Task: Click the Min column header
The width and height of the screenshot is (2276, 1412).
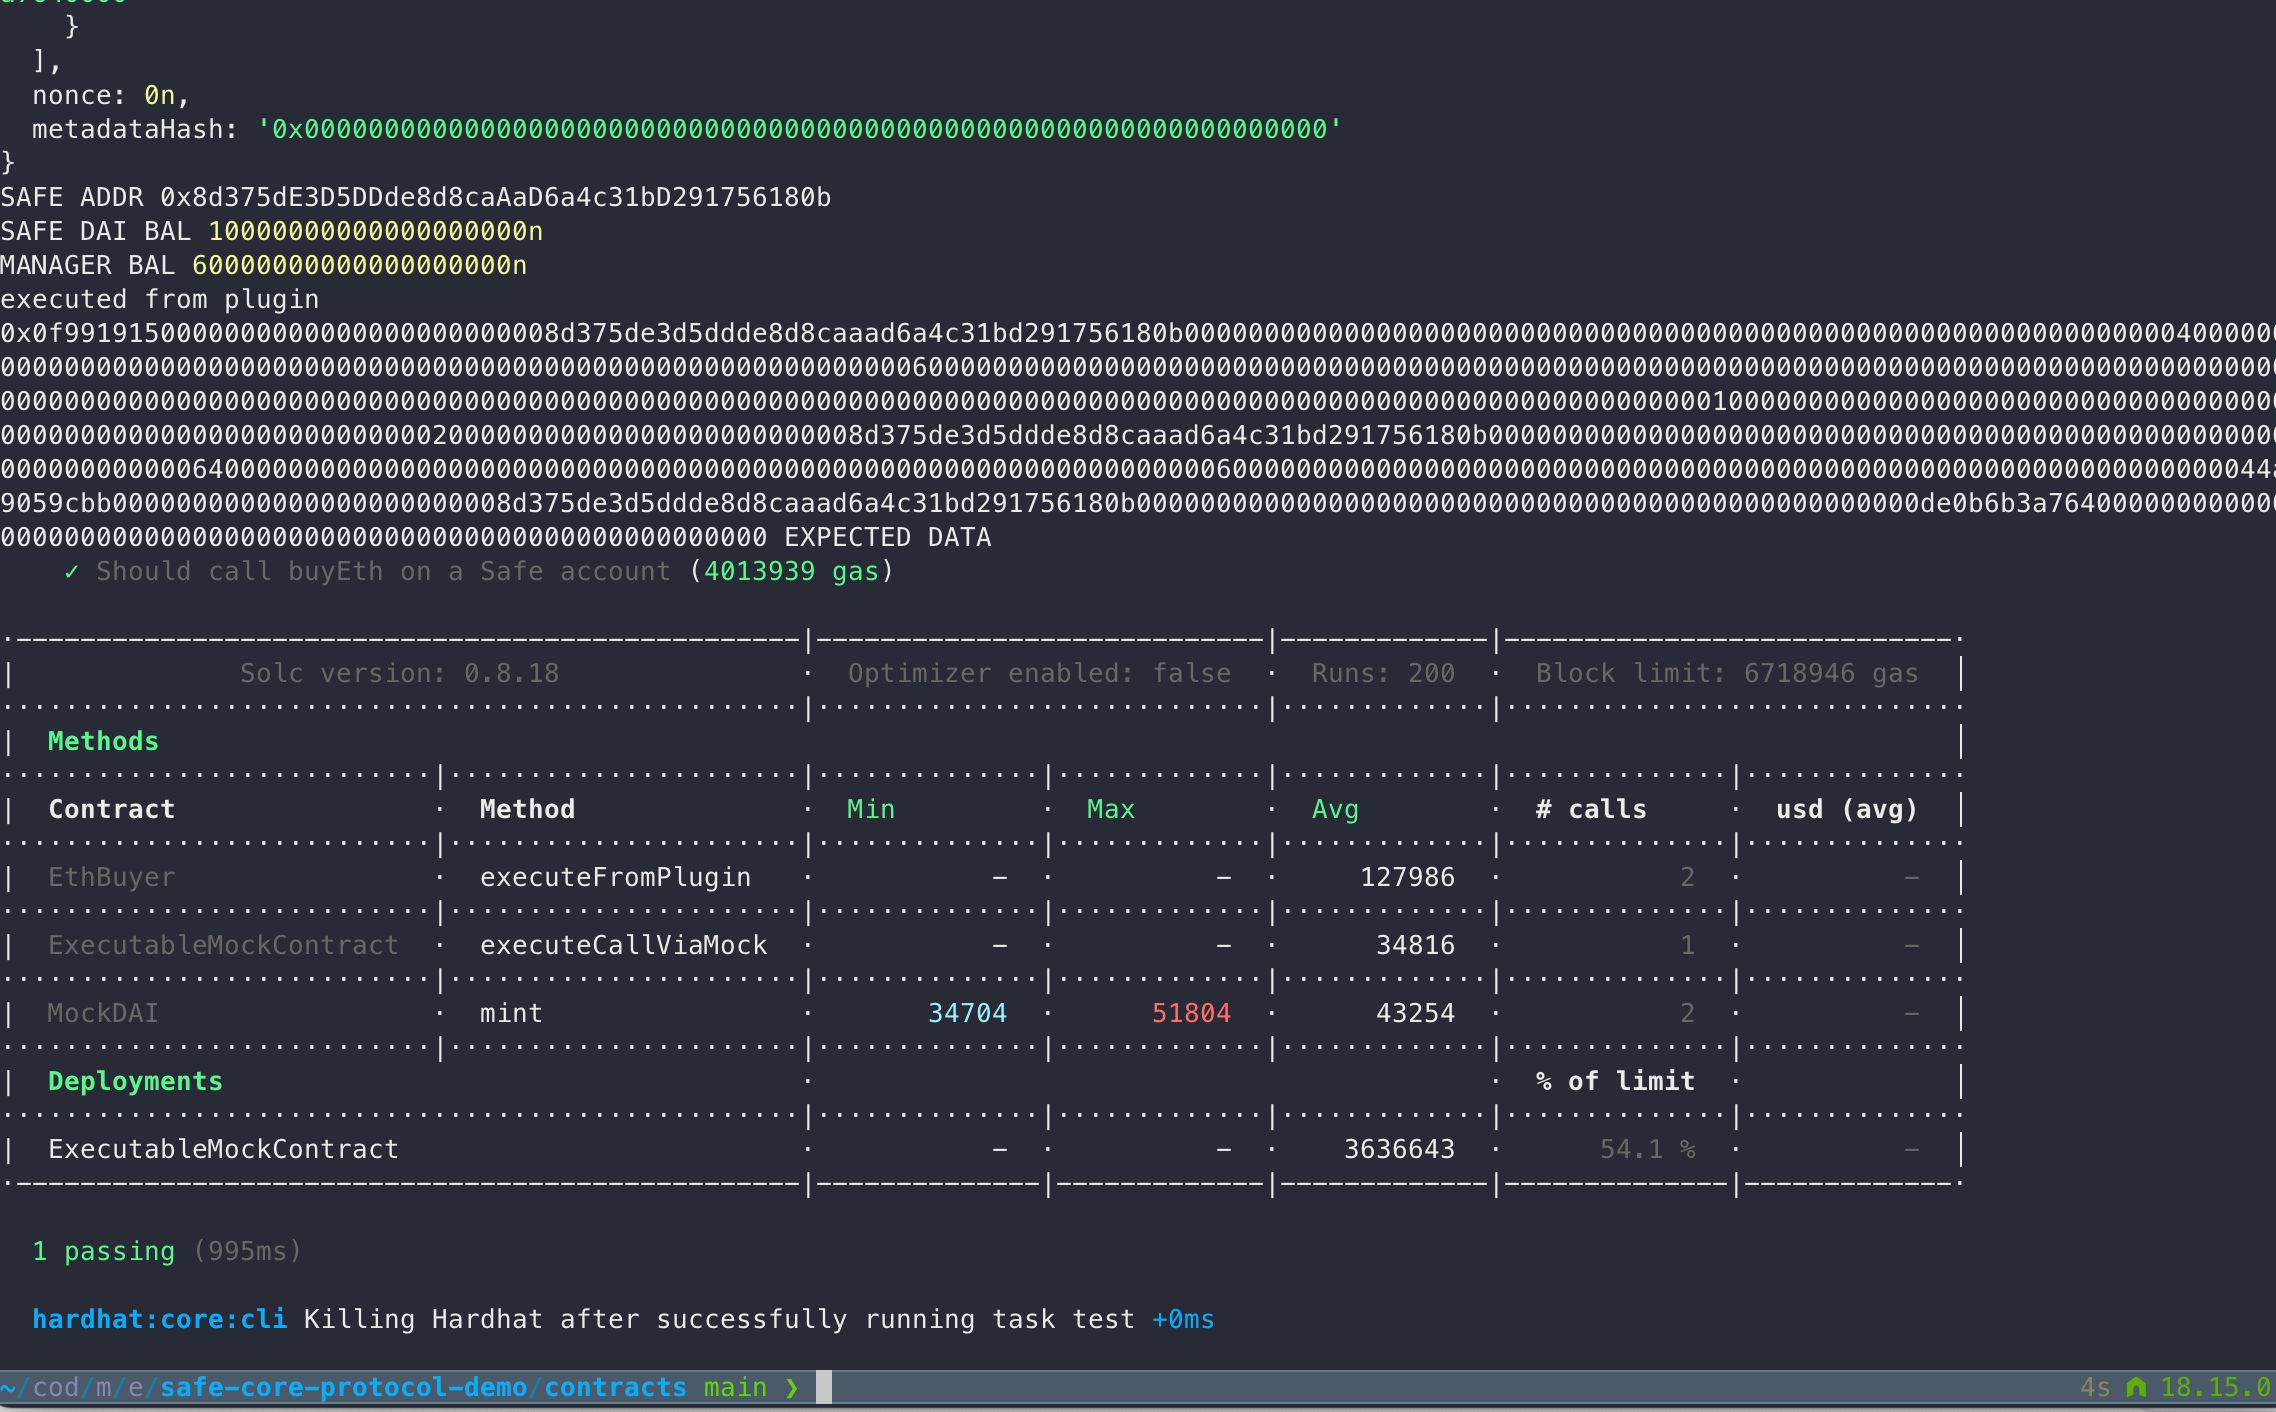Action: pyautogui.click(x=871, y=809)
